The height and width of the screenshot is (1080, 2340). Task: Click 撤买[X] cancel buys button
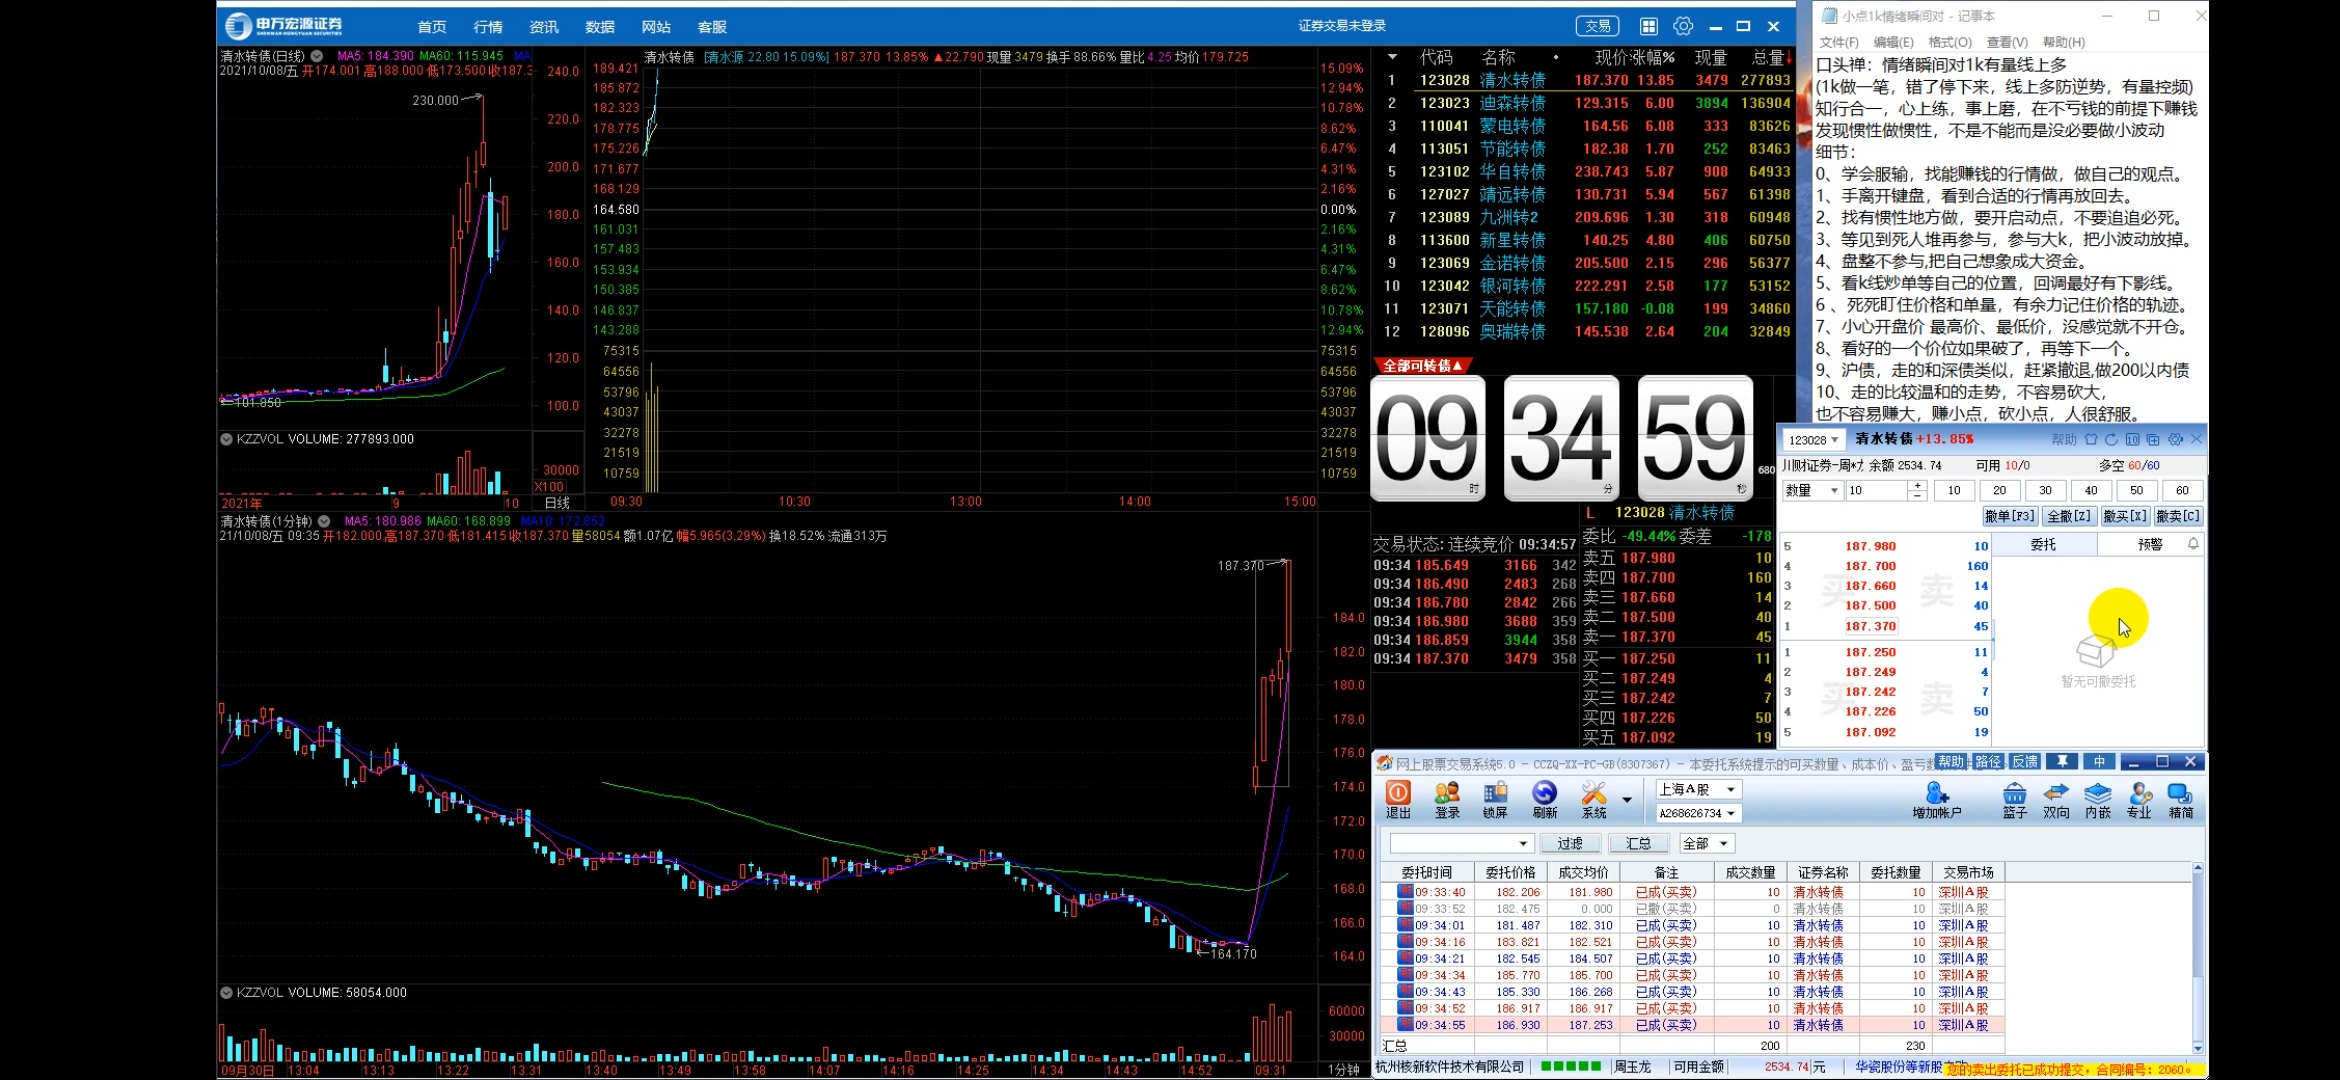[2125, 517]
